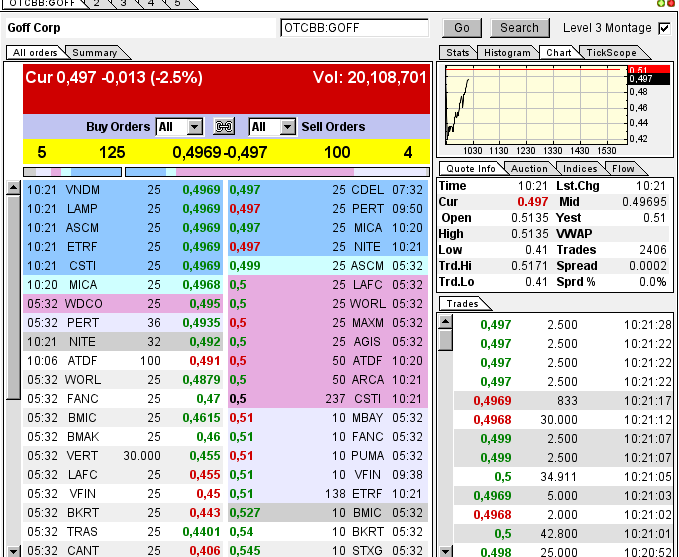The height and width of the screenshot is (557, 679).
Task: Click the trade at 10:21:28
Action: (563, 324)
